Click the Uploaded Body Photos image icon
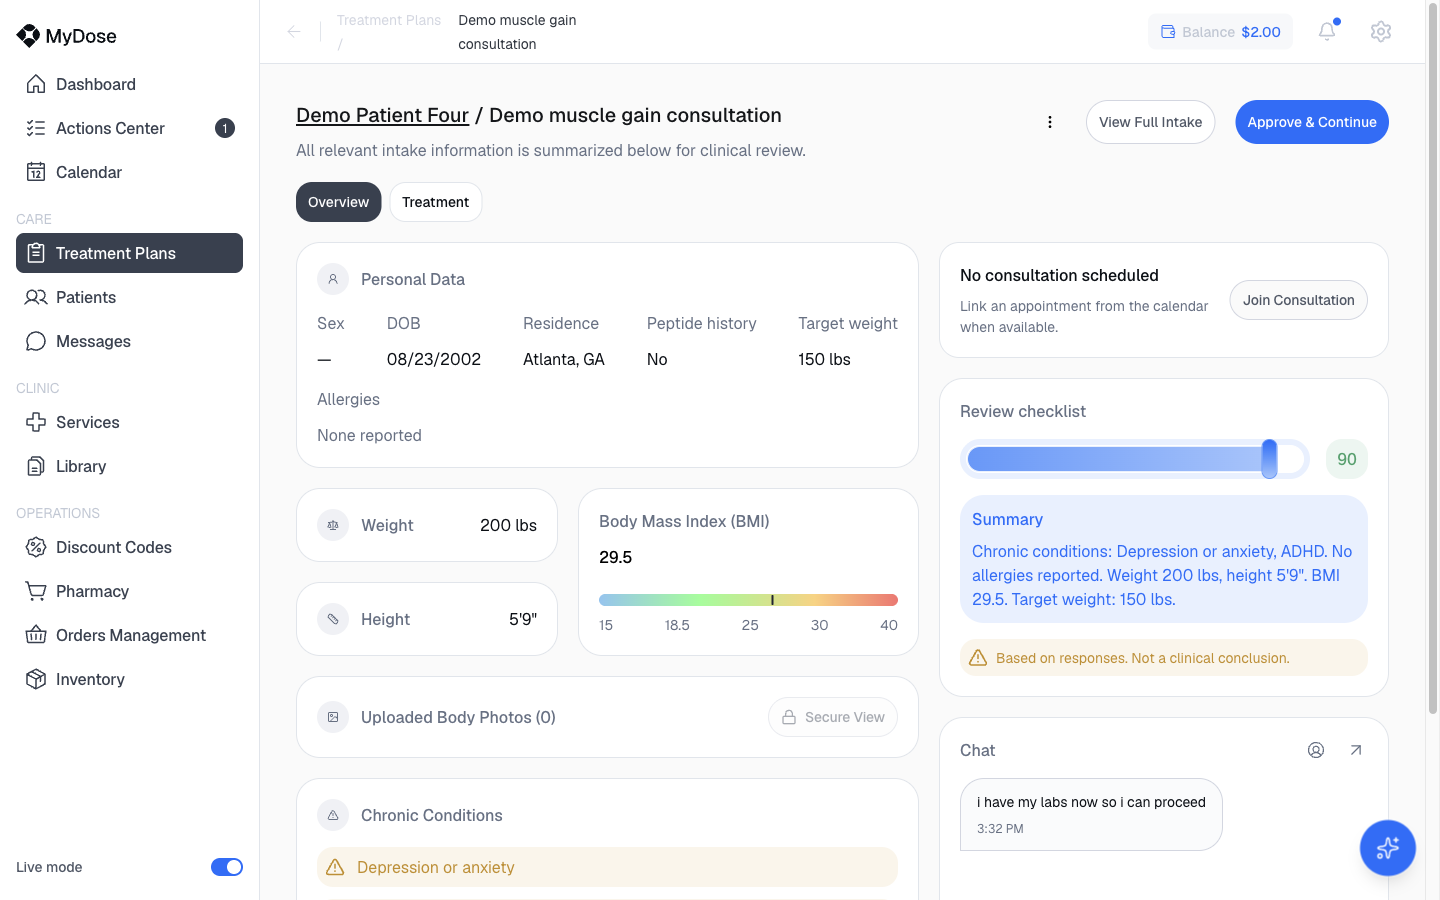The height and width of the screenshot is (900, 1440). [x=333, y=717]
